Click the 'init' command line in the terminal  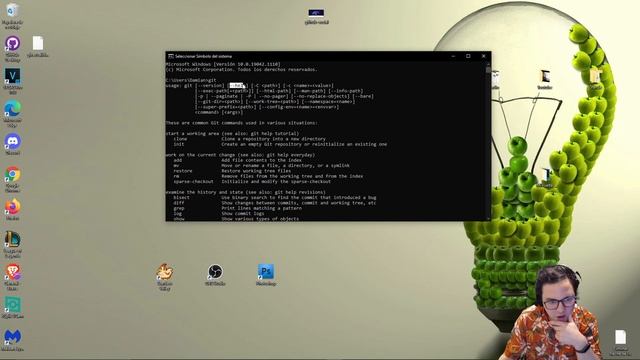pyautogui.click(x=280, y=144)
